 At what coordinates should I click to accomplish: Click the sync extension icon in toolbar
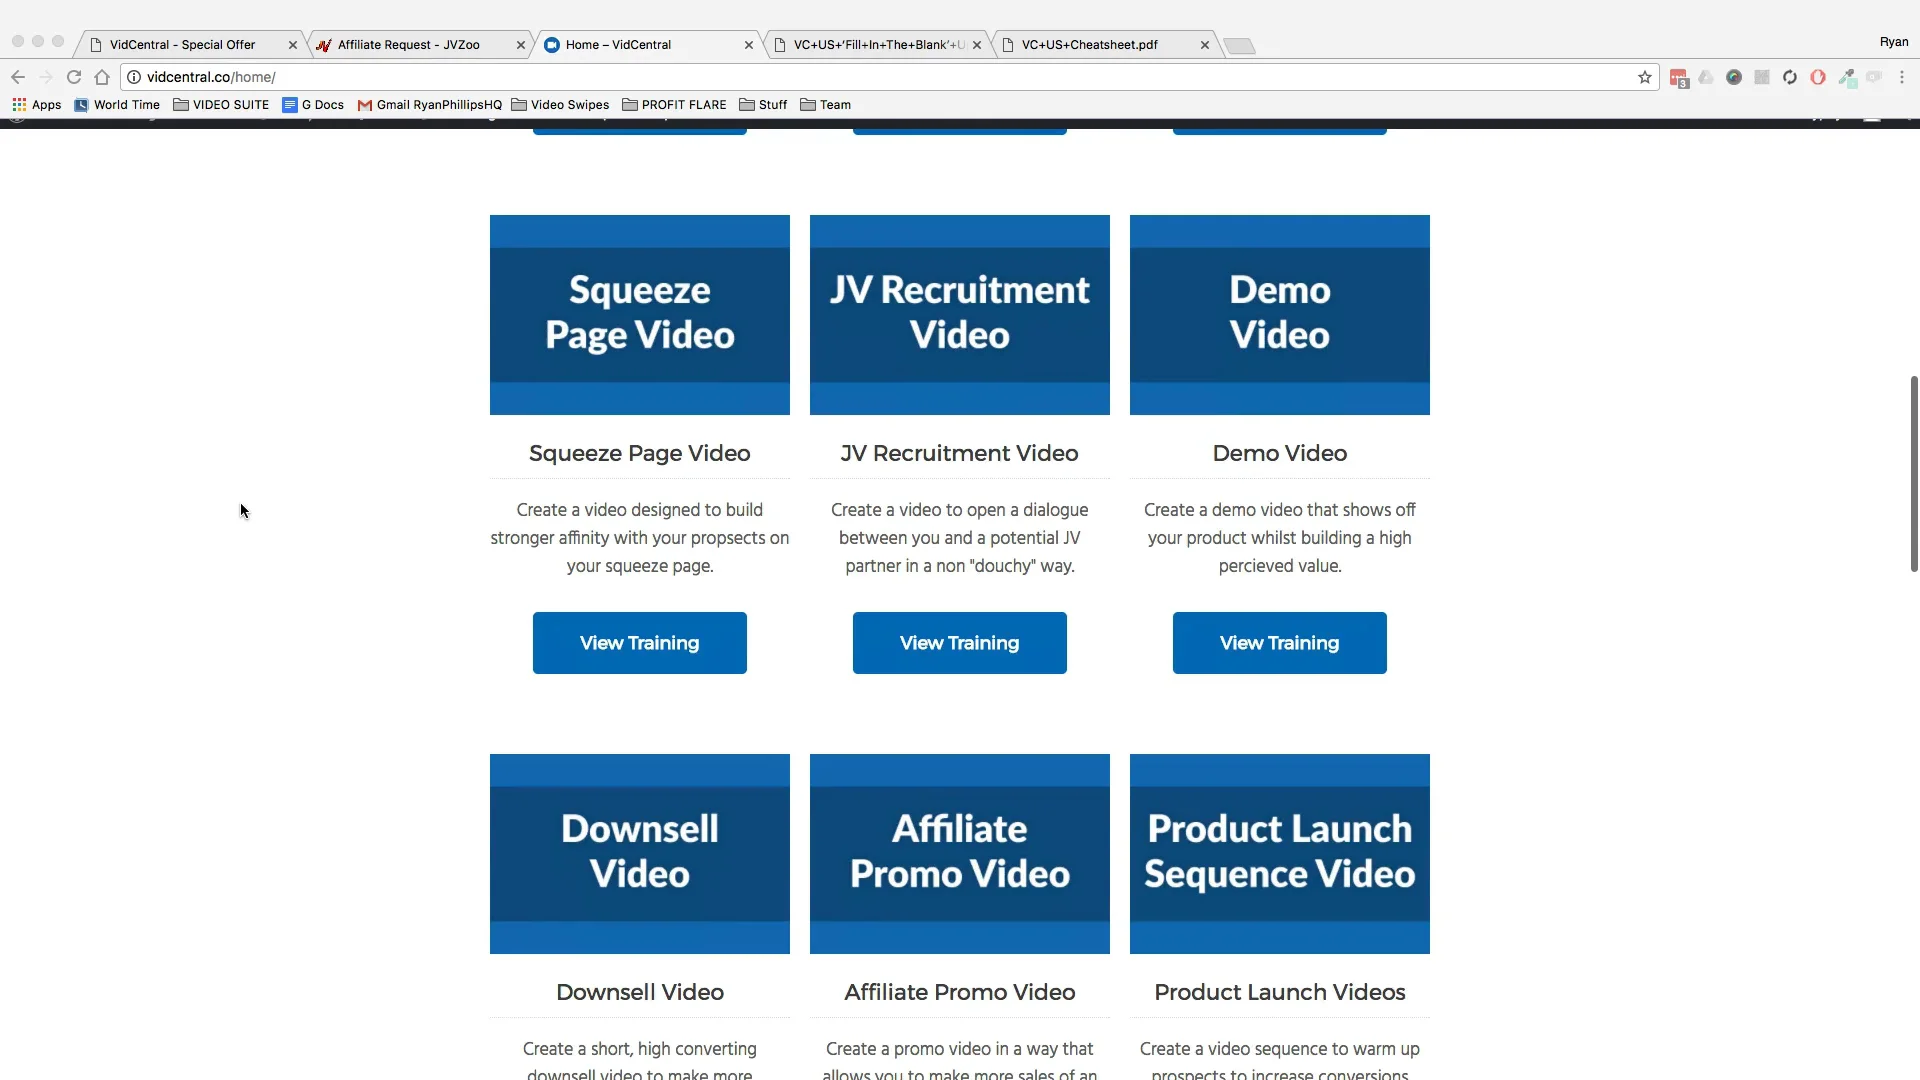tap(1790, 77)
